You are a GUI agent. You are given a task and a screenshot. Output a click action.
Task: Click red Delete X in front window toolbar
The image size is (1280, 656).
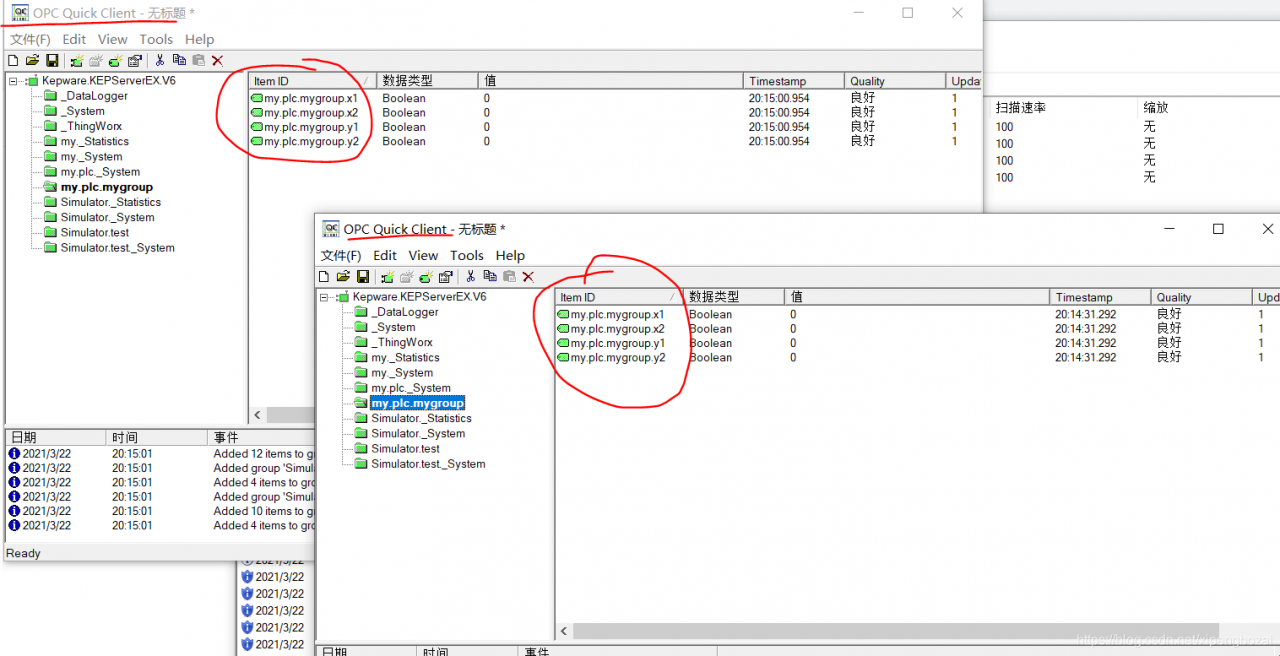[528, 277]
